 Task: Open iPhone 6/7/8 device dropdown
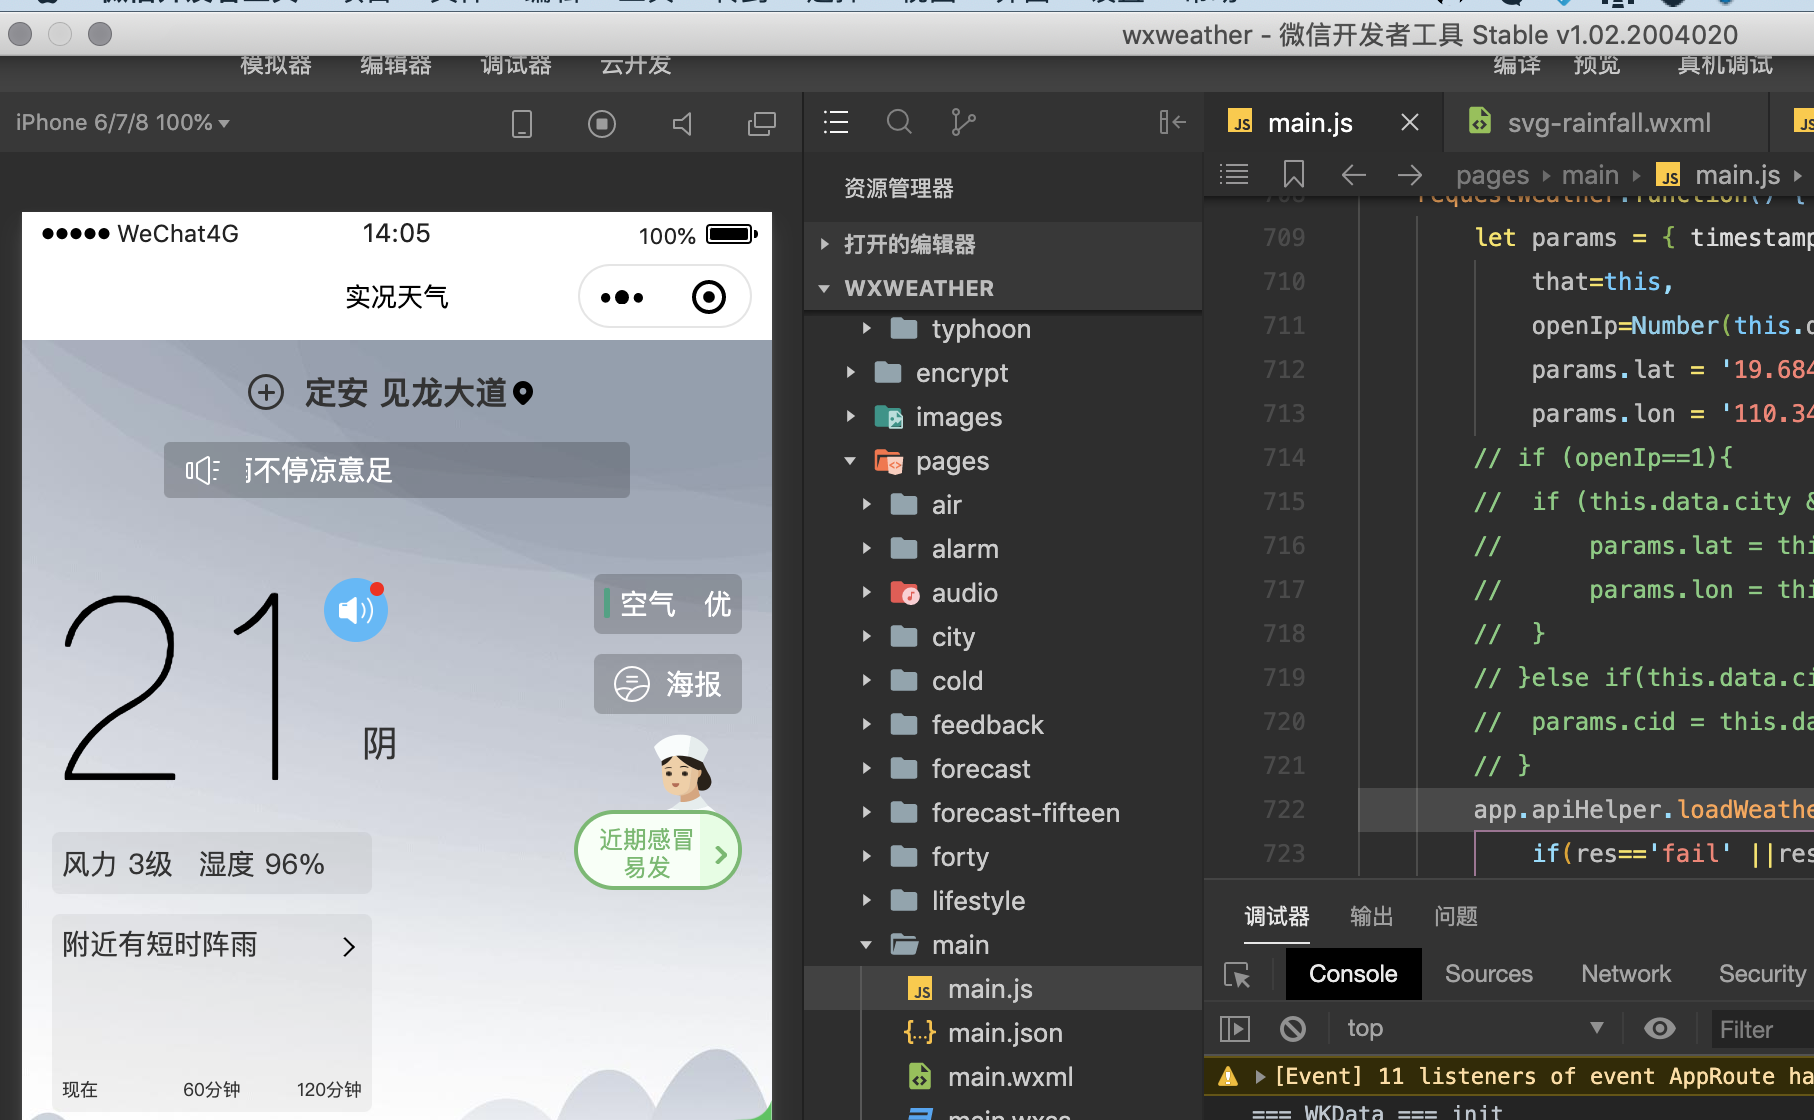click(123, 122)
